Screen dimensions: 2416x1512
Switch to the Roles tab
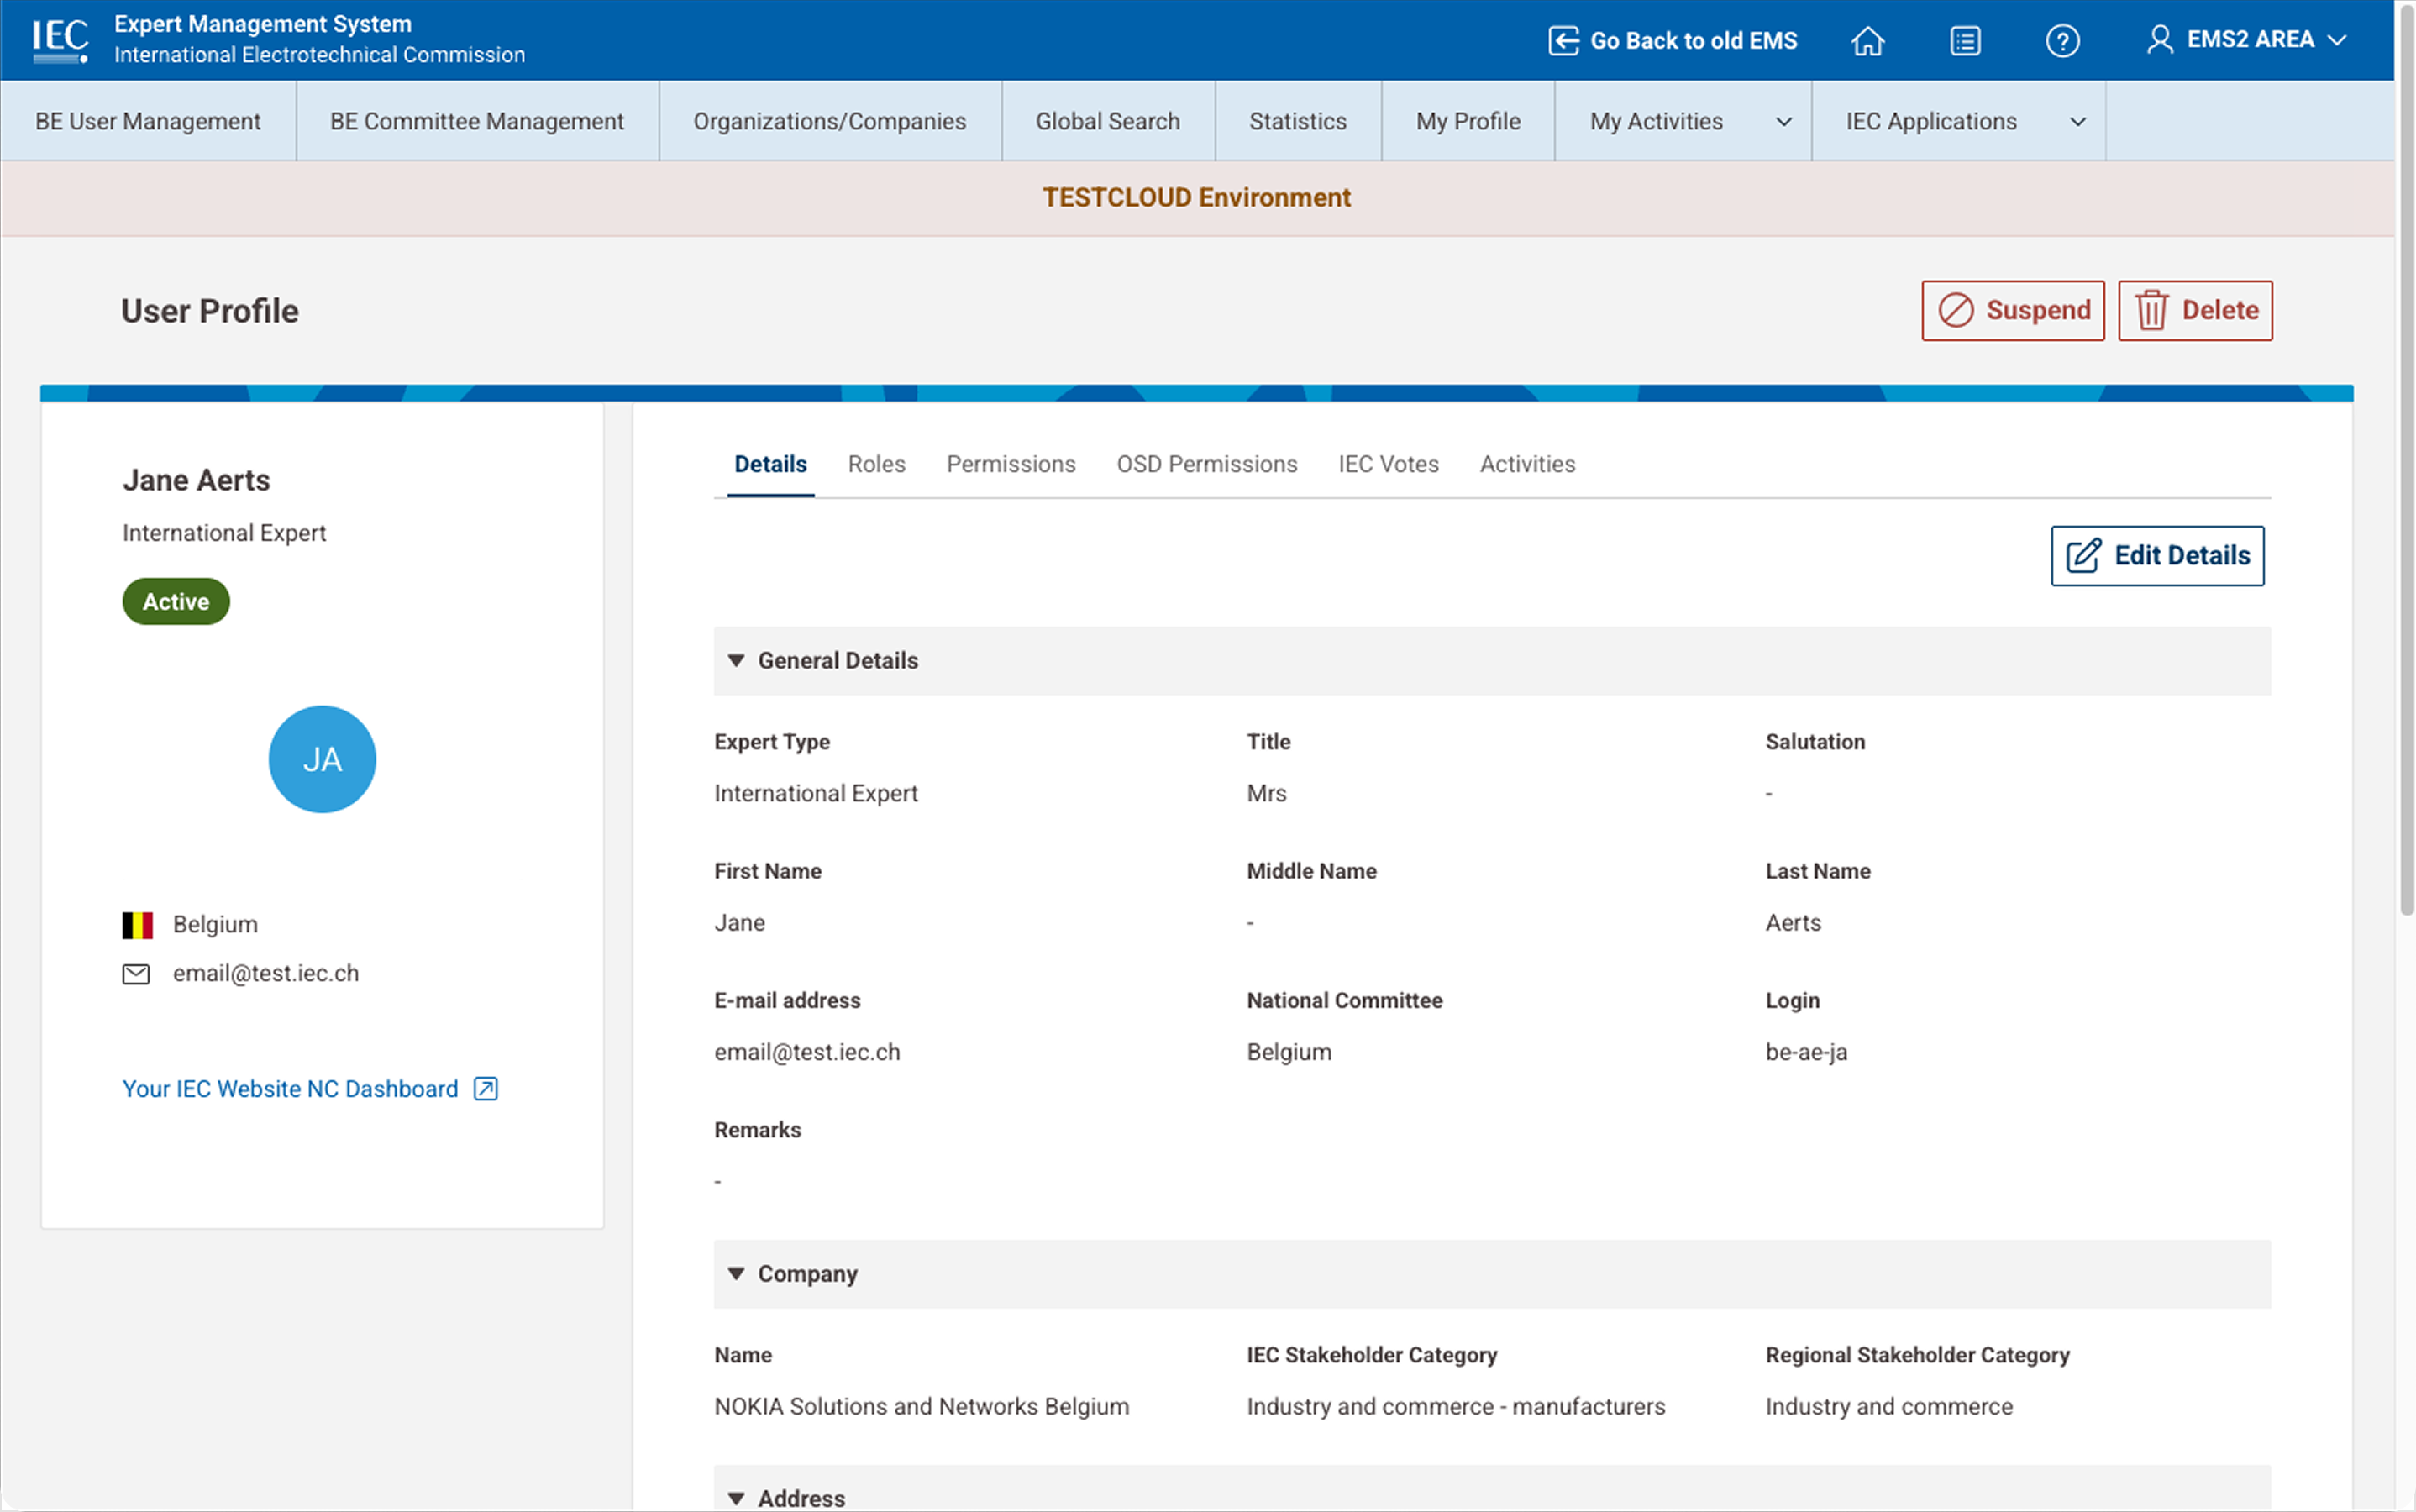876,464
